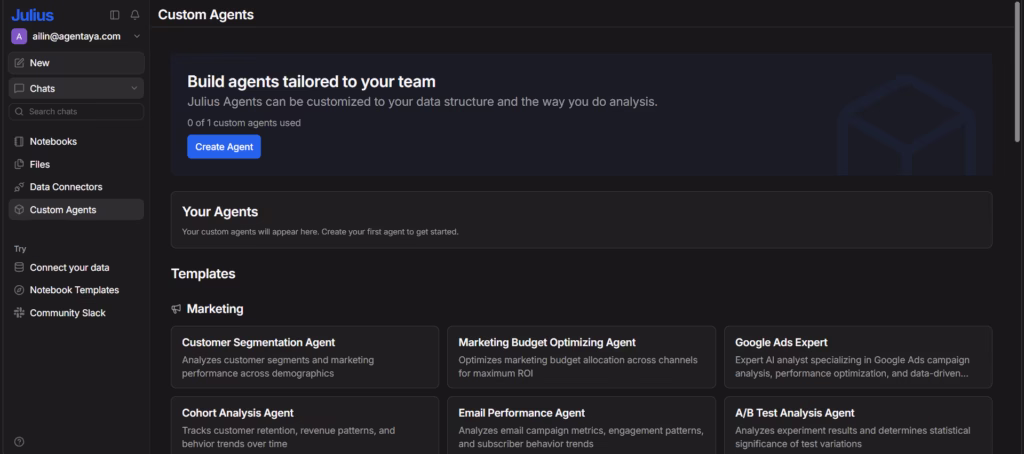Click the Custom Agents page title

[206, 14]
